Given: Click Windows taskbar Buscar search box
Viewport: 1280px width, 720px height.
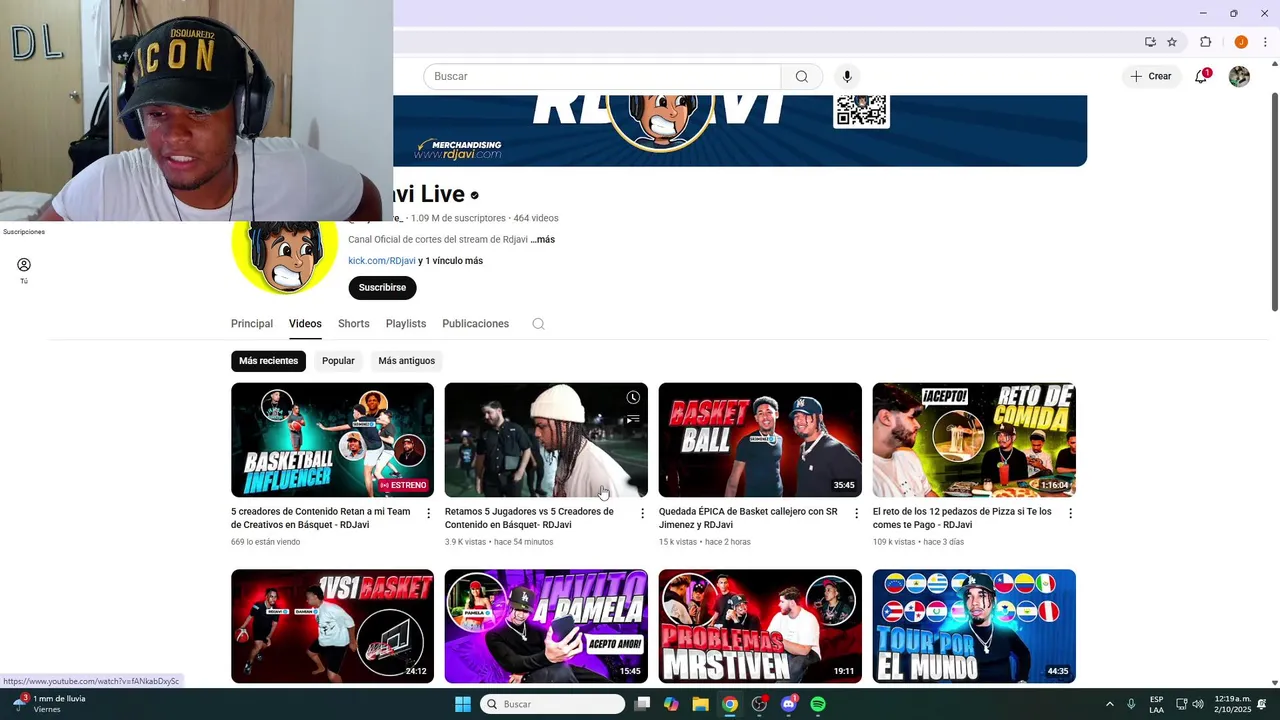Looking at the screenshot, I should click(552, 704).
